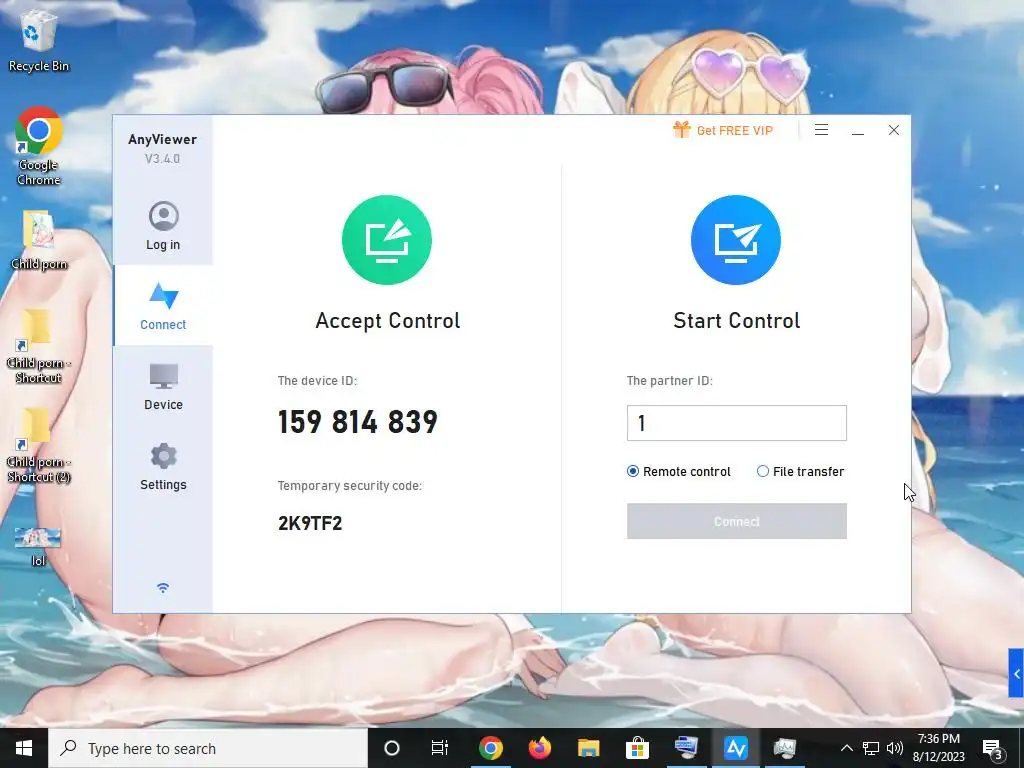The height and width of the screenshot is (768, 1024).
Task: Select Google Chrome desktop shortcut
Action: pos(39,146)
